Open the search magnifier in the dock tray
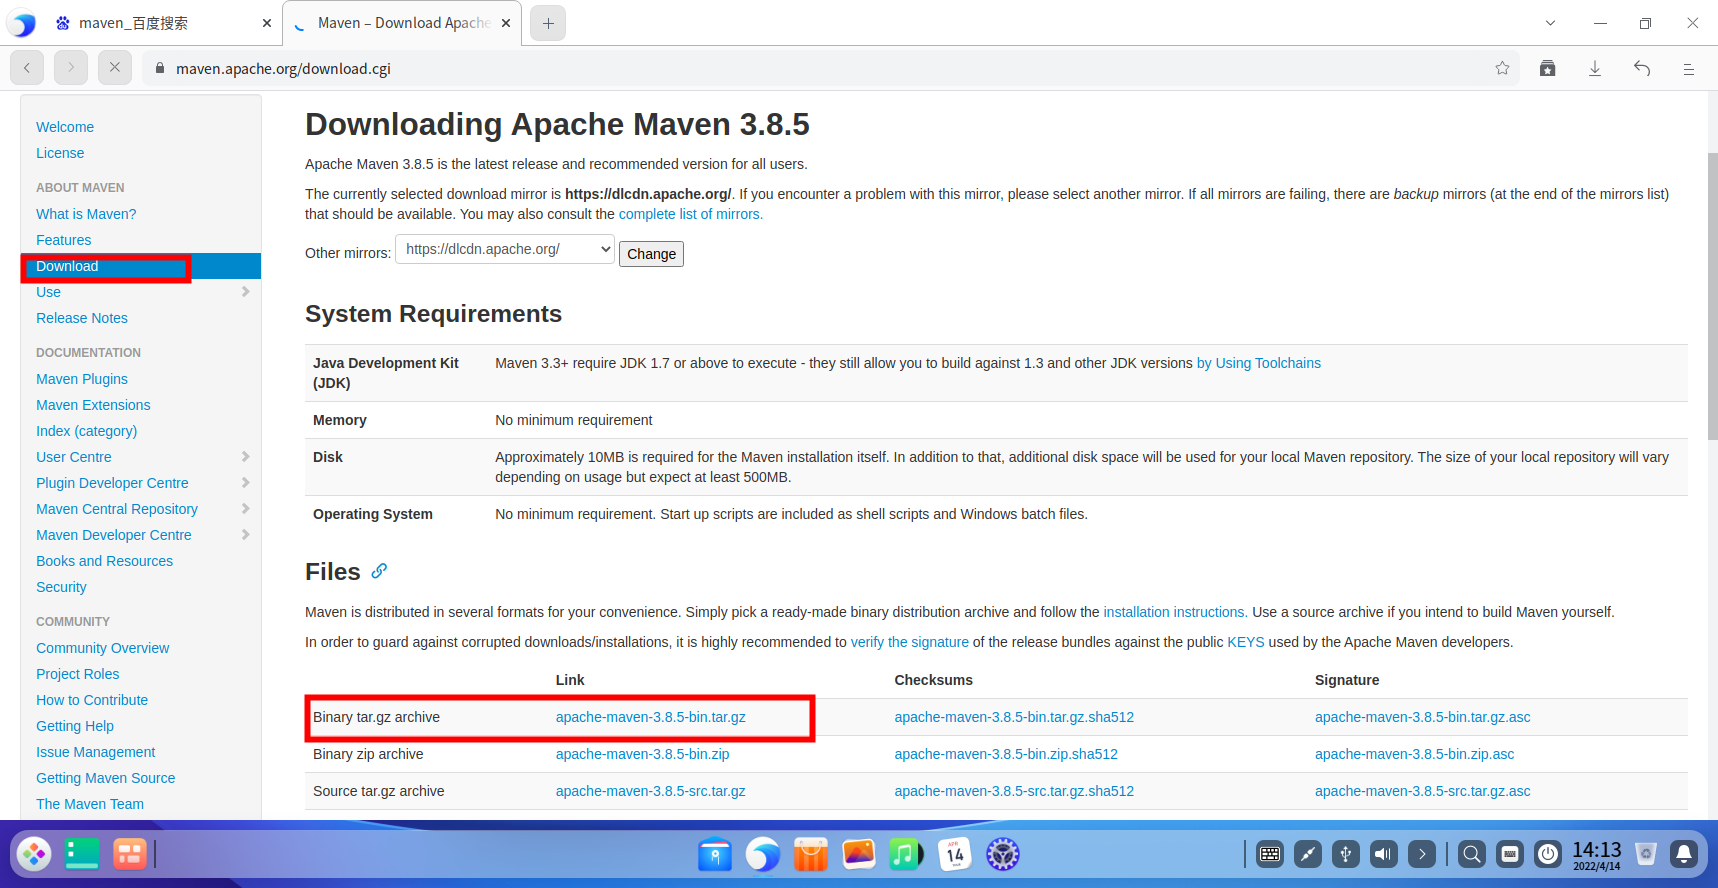Viewport: 1718px width, 888px height. [1472, 854]
